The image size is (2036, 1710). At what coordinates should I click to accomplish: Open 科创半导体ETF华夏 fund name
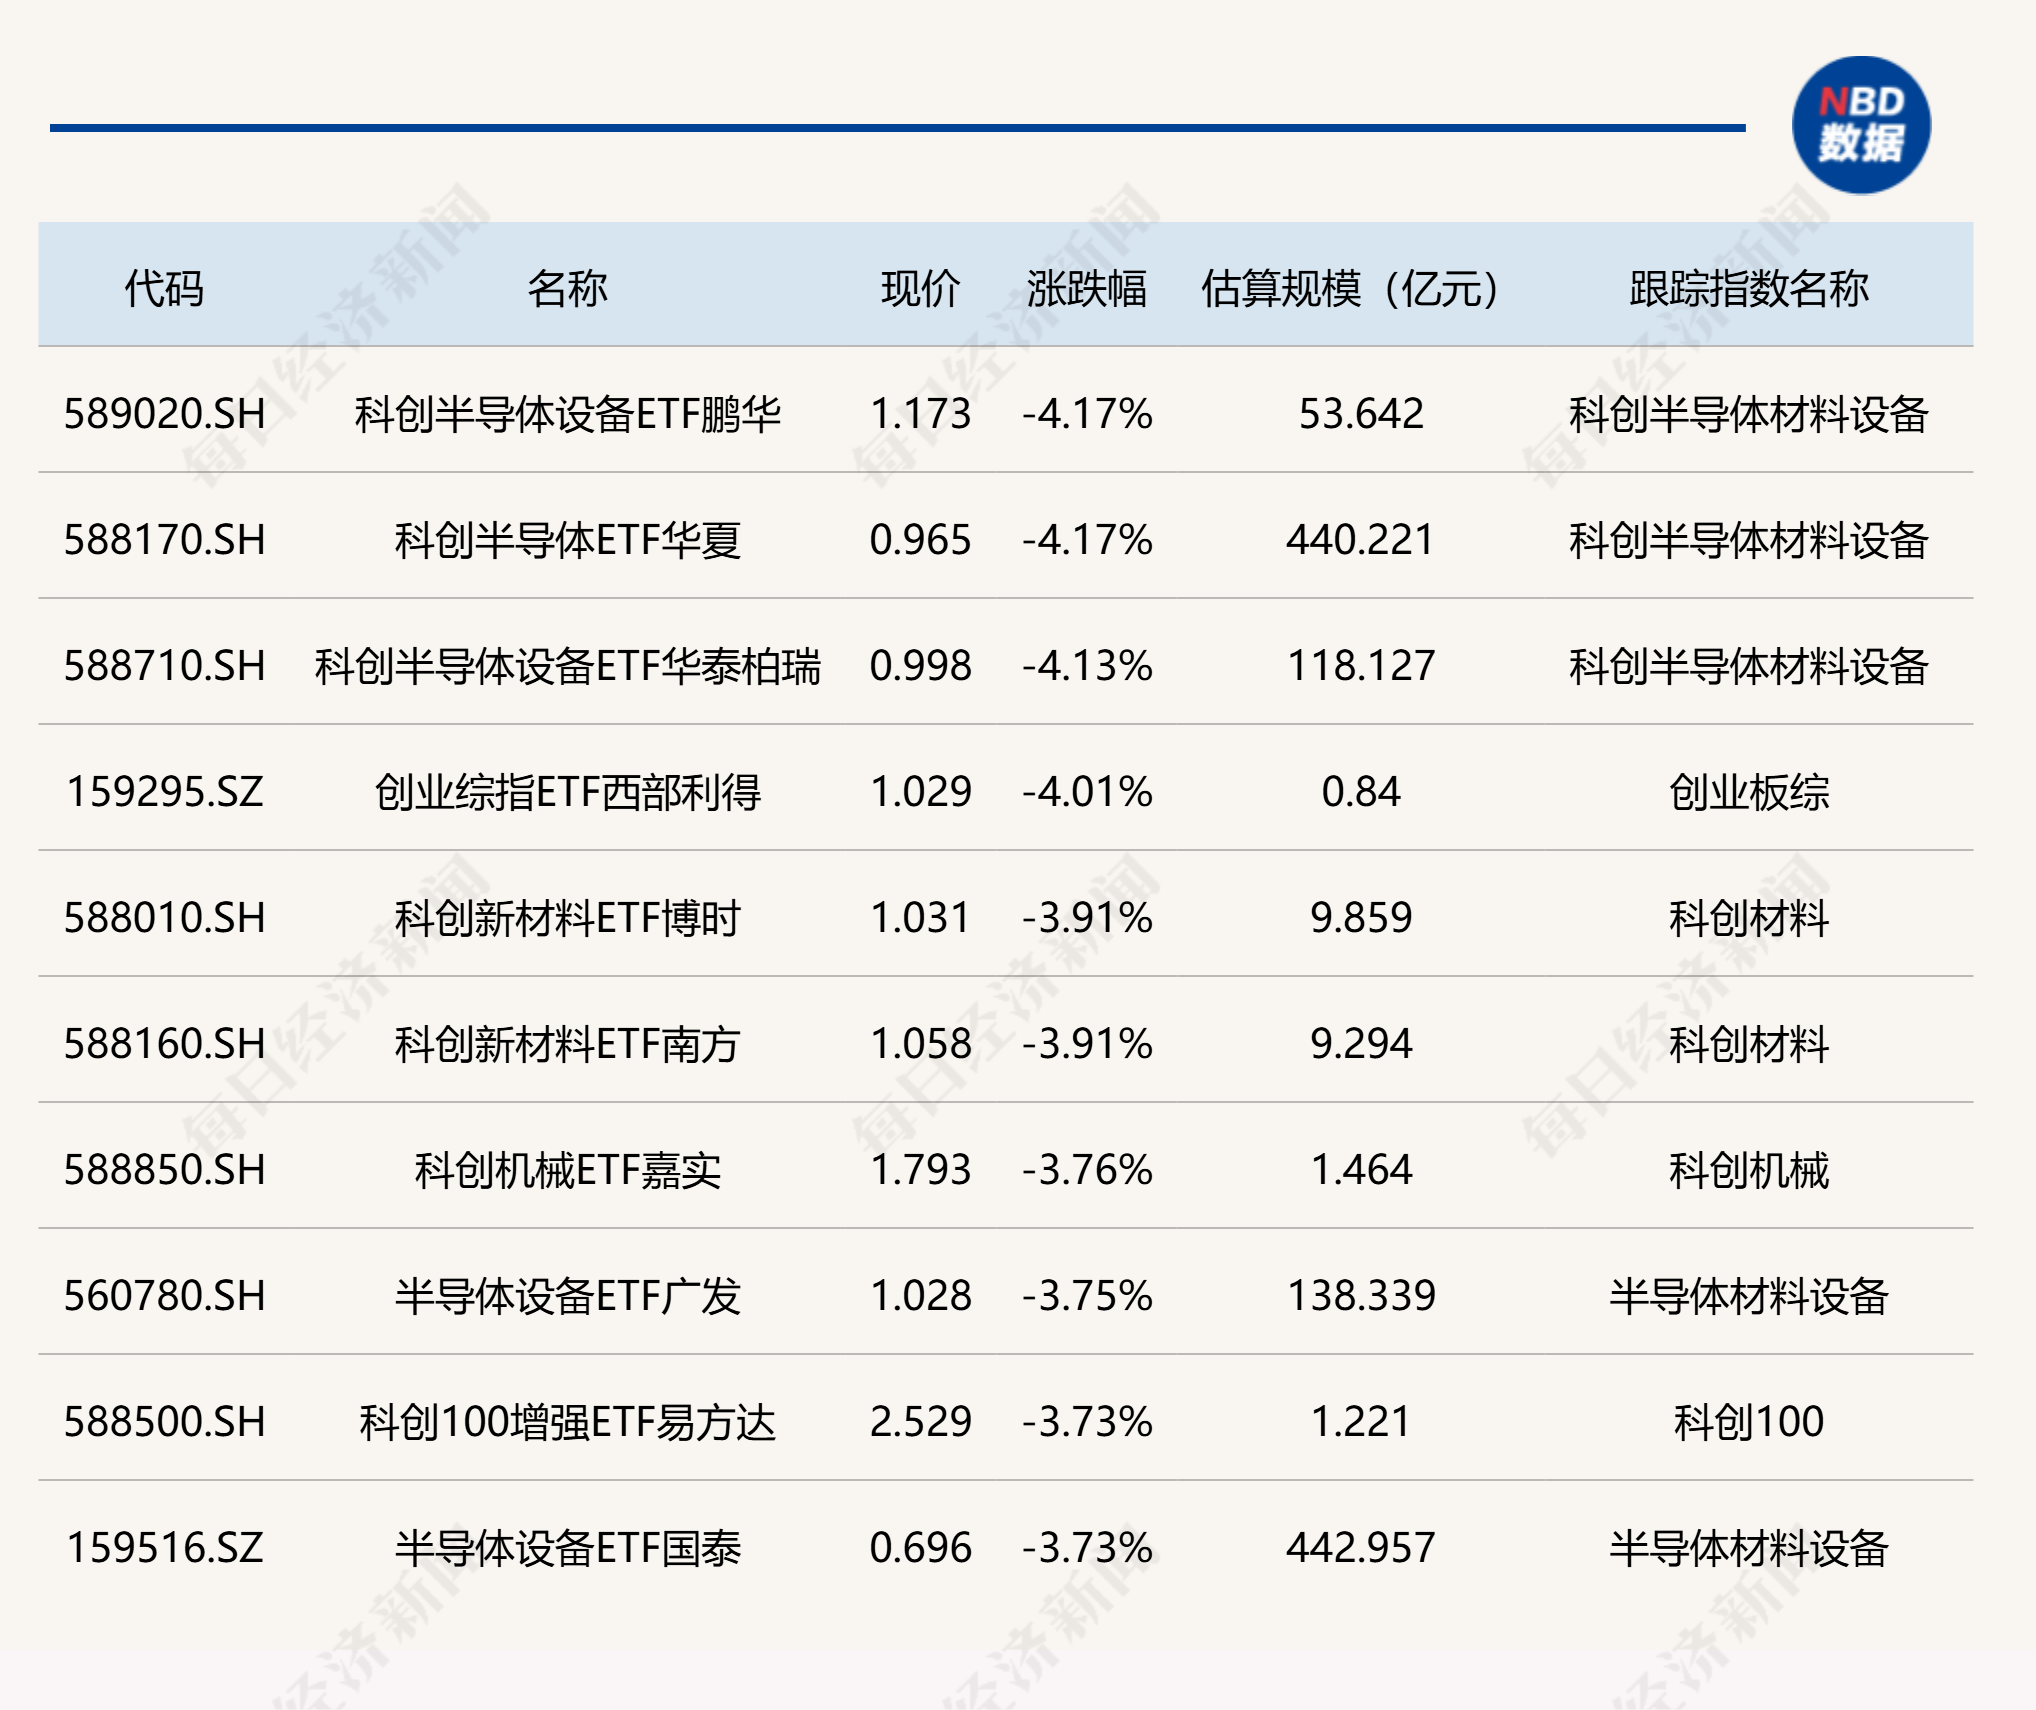coord(567,540)
